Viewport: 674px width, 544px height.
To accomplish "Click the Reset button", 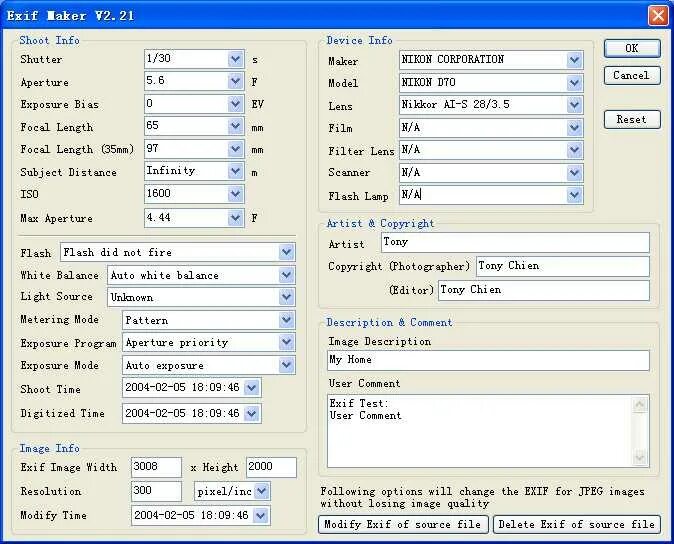I will (632, 119).
